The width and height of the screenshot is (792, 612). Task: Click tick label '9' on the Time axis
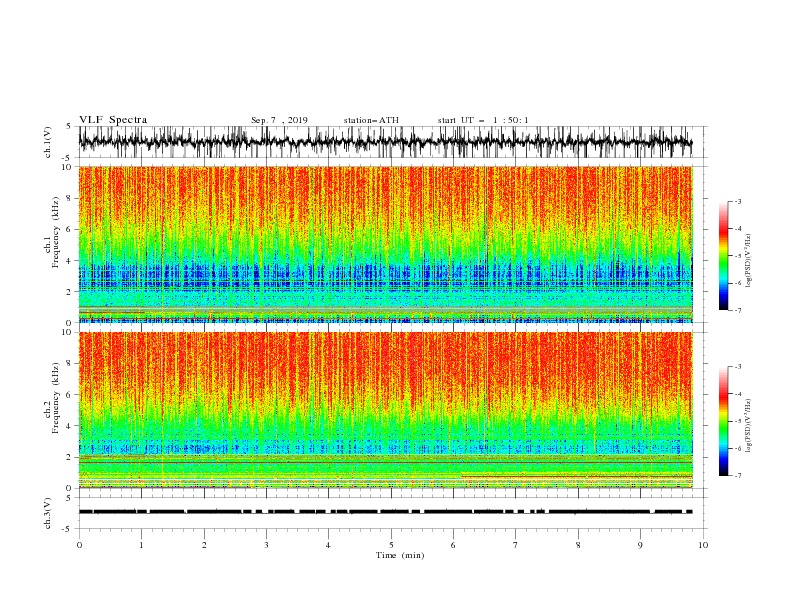point(640,545)
